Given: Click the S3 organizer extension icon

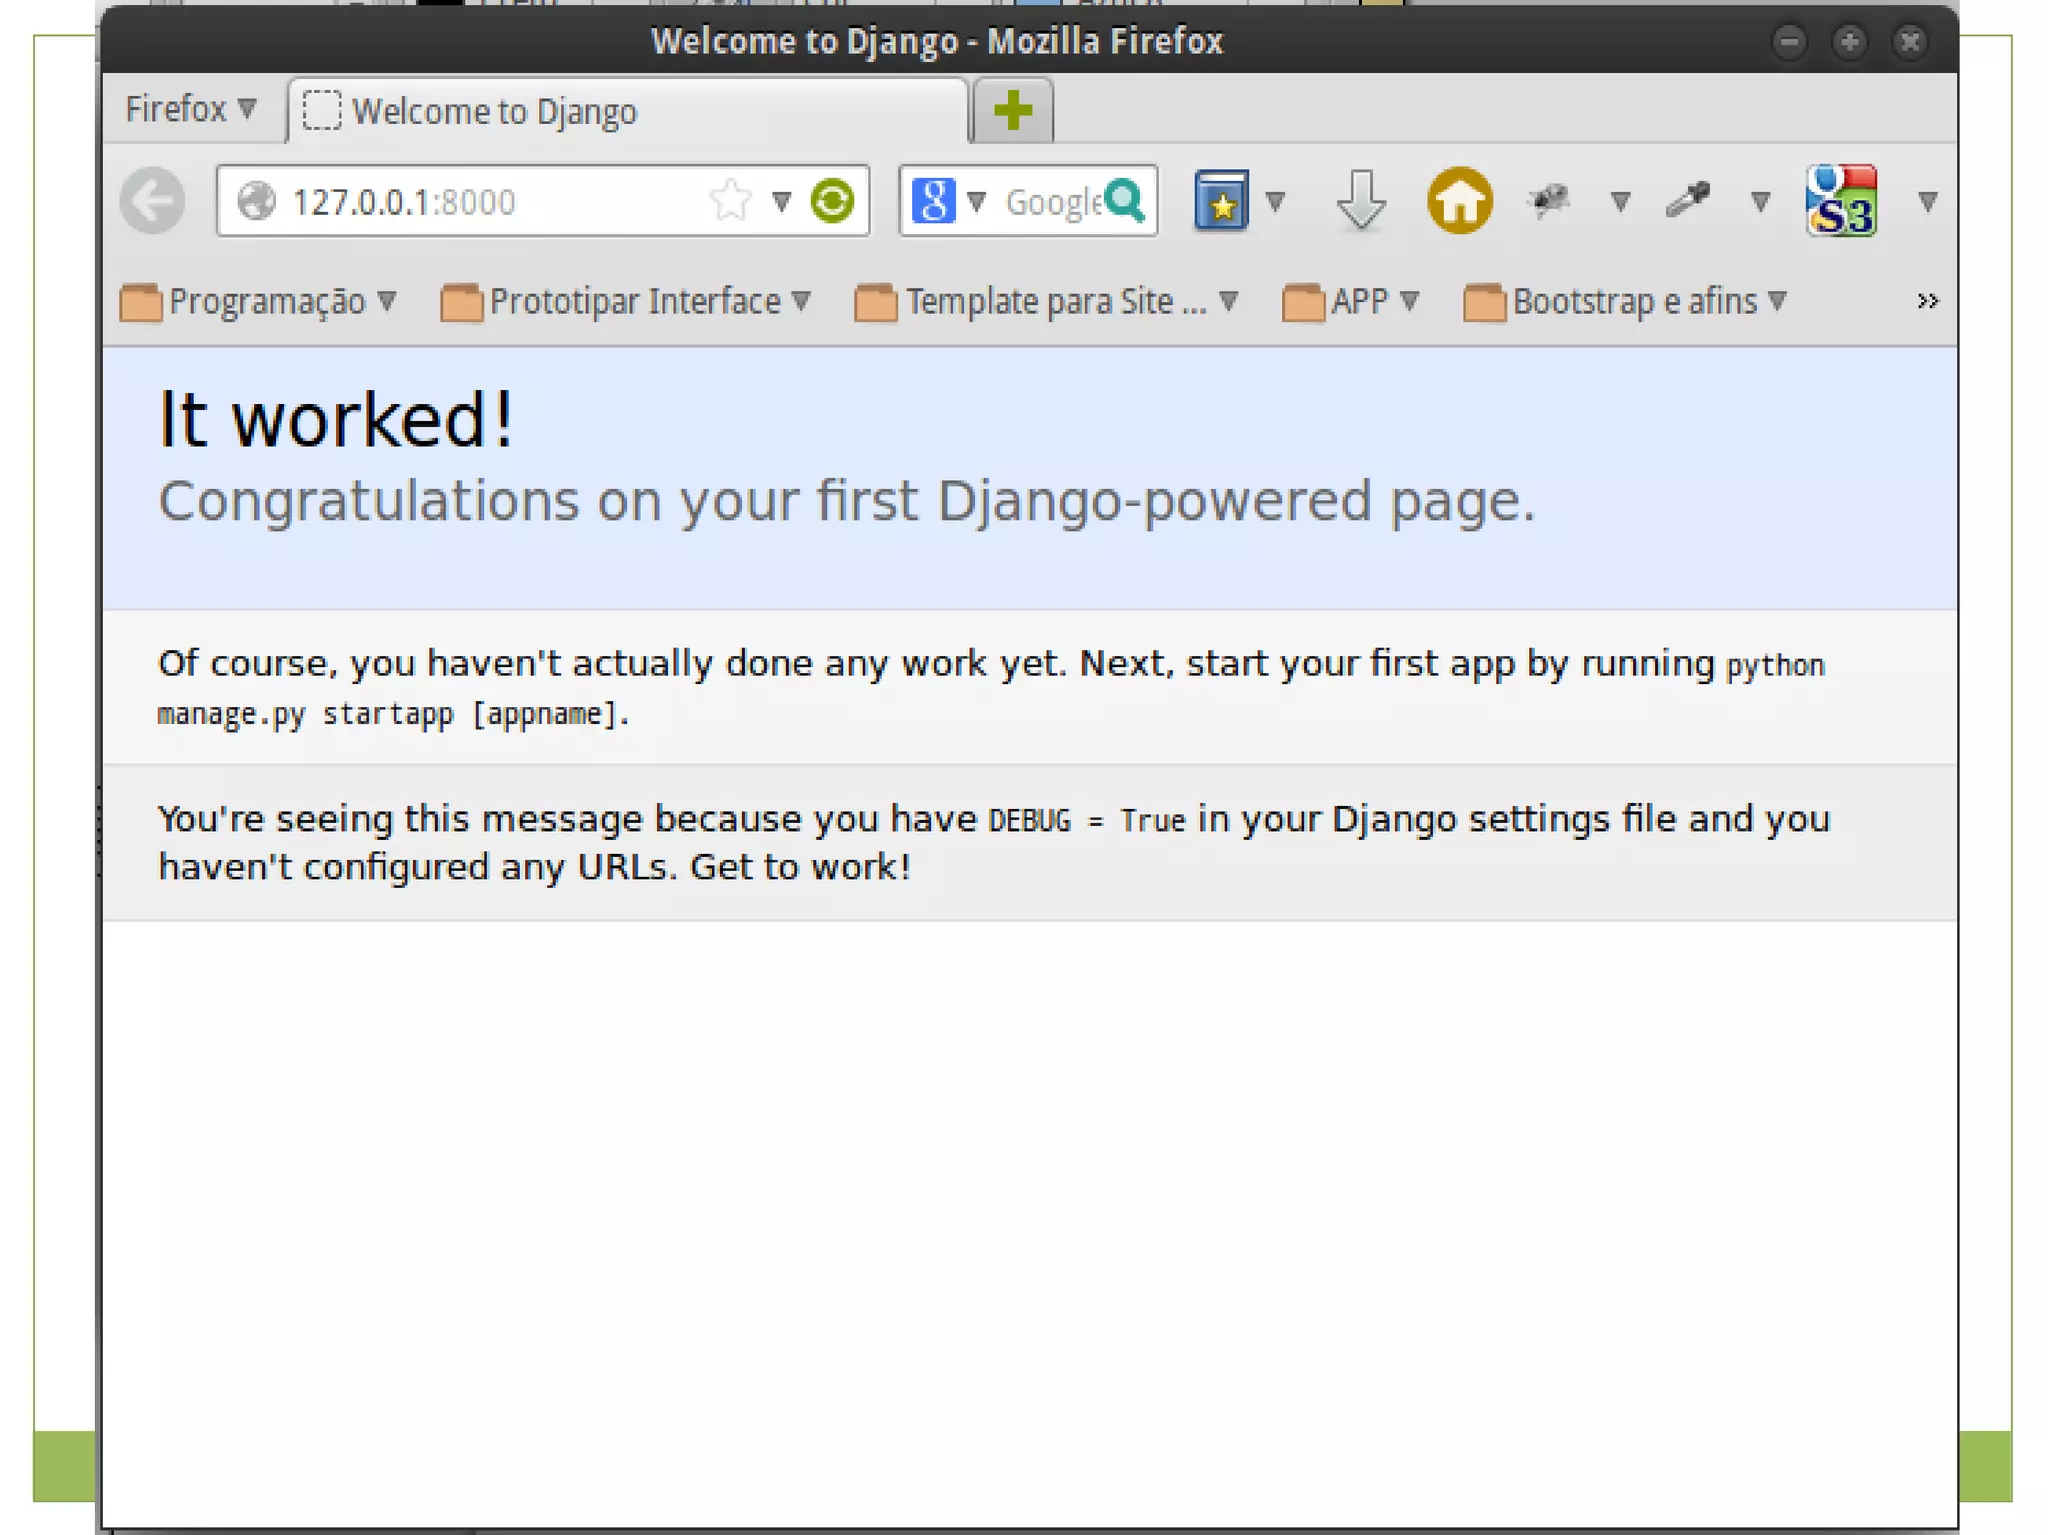Looking at the screenshot, I should [1841, 201].
